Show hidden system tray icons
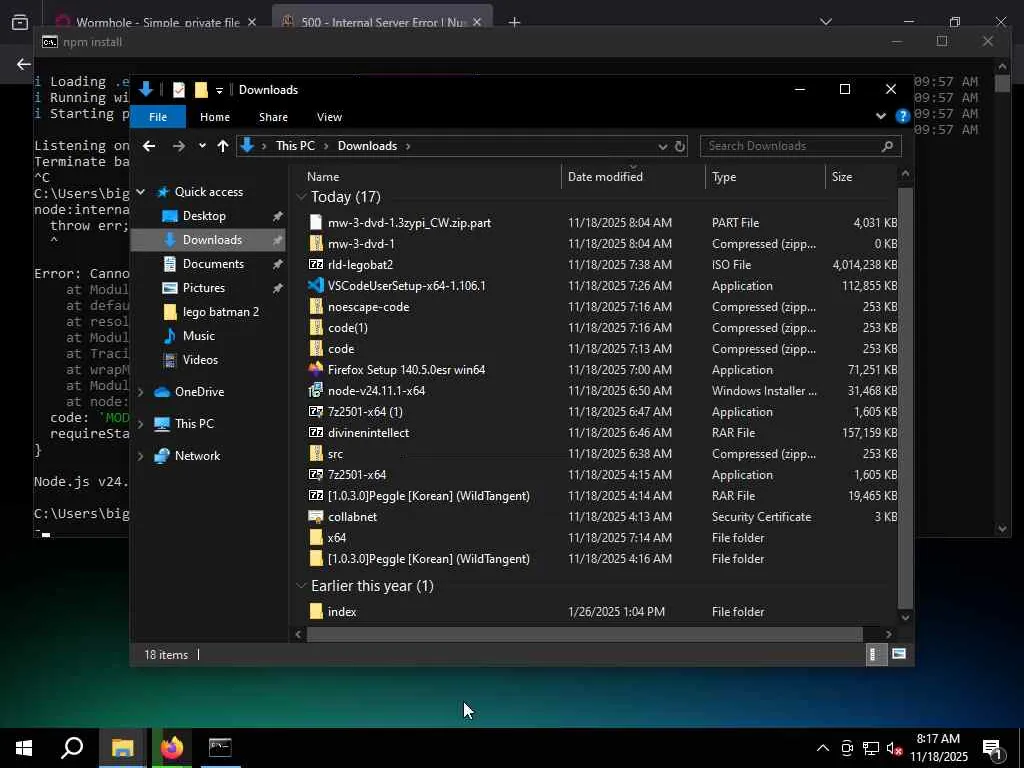The width and height of the screenshot is (1024, 768). coord(823,748)
